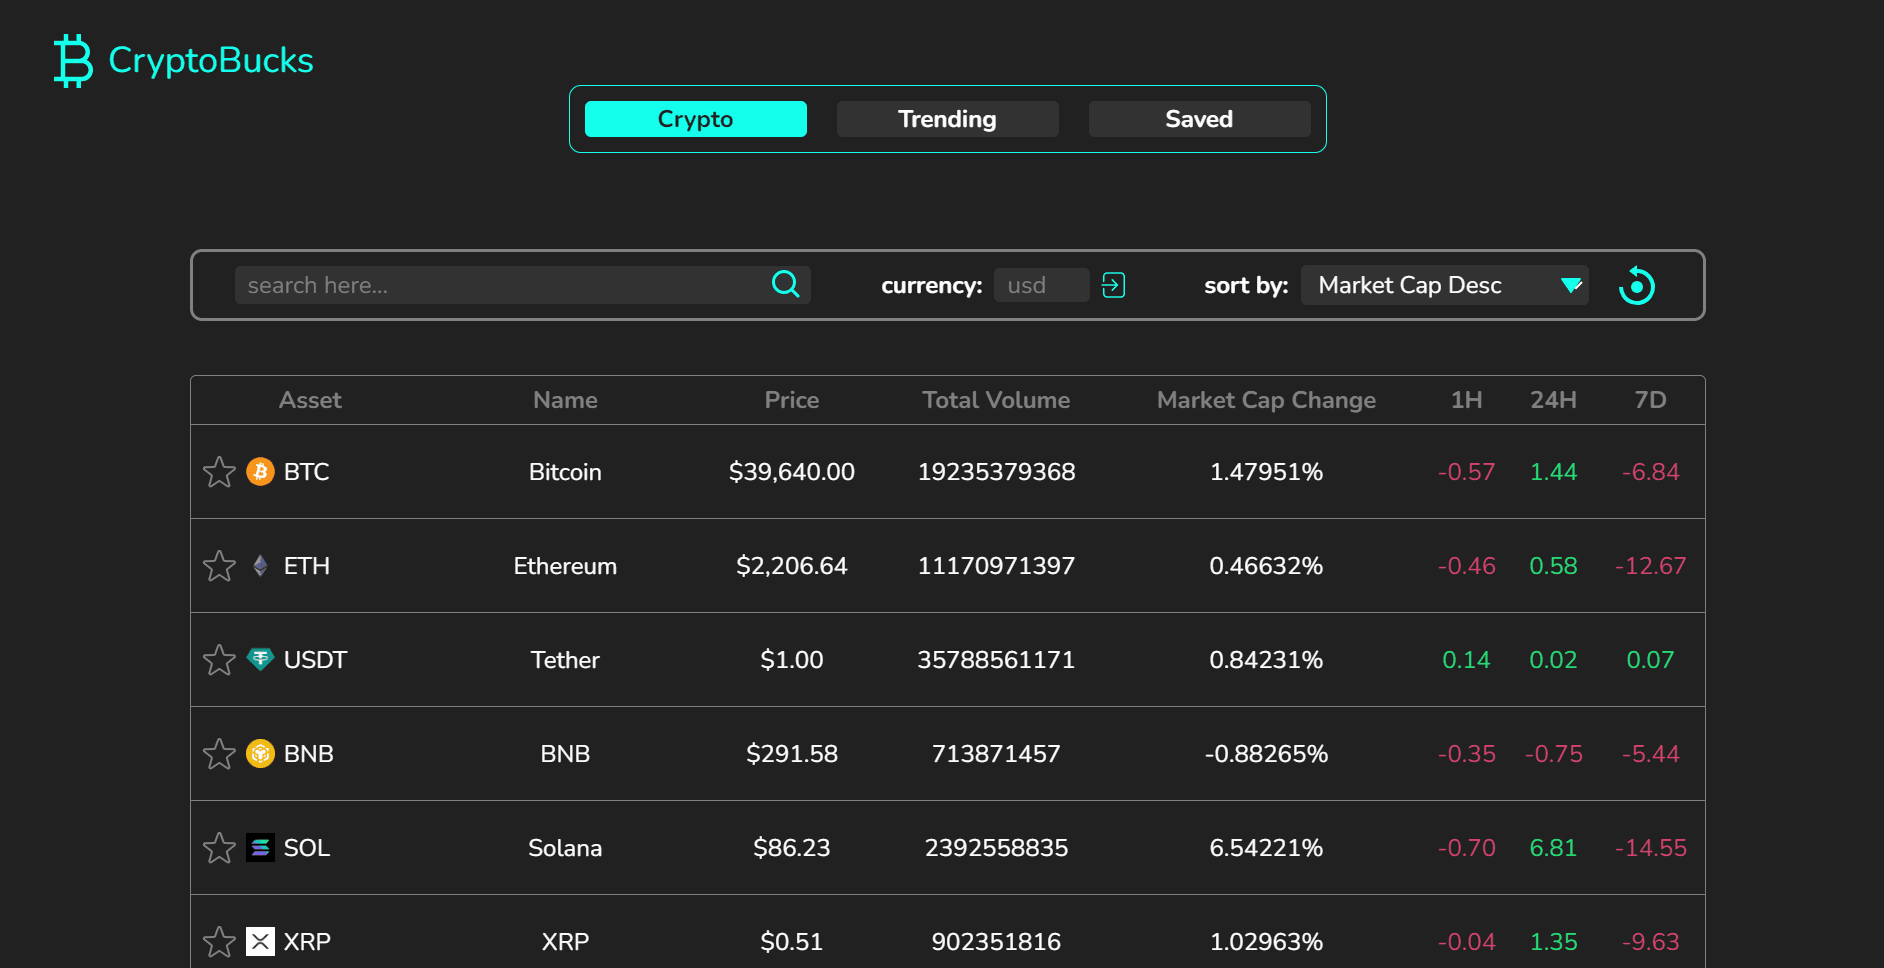Click the ETH asset symbol
Image resolution: width=1884 pixels, height=968 pixels.
[306, 566]
